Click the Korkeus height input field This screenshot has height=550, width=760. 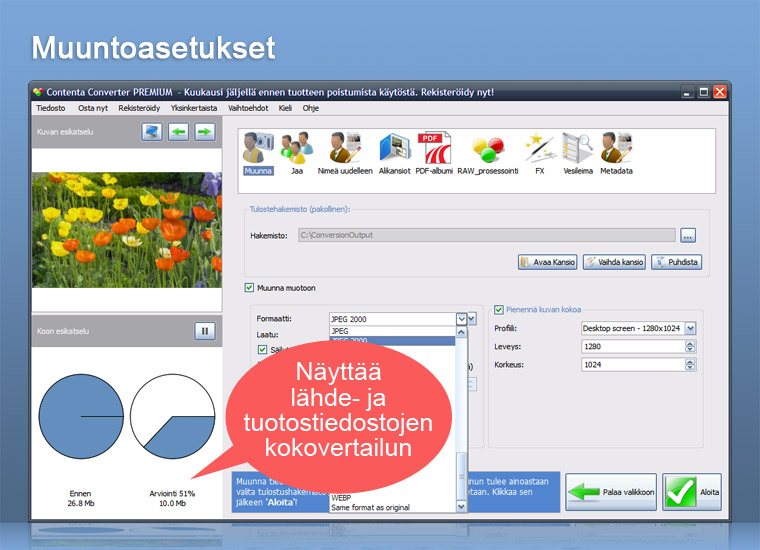633,365
